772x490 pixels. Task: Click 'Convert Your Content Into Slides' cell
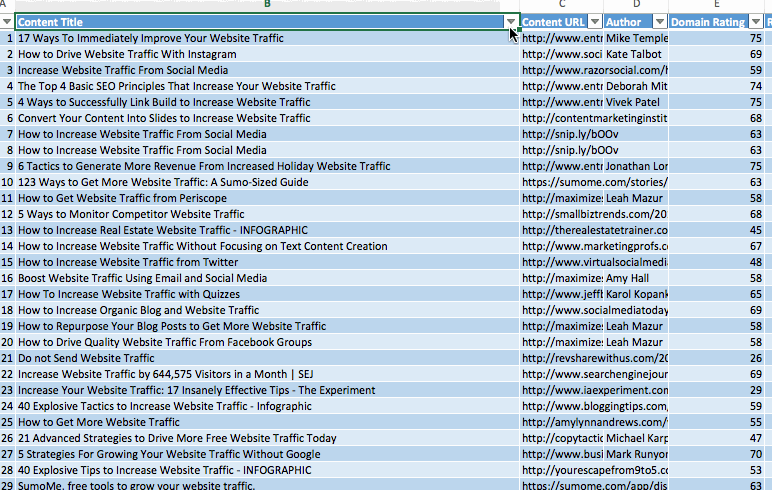267,118
